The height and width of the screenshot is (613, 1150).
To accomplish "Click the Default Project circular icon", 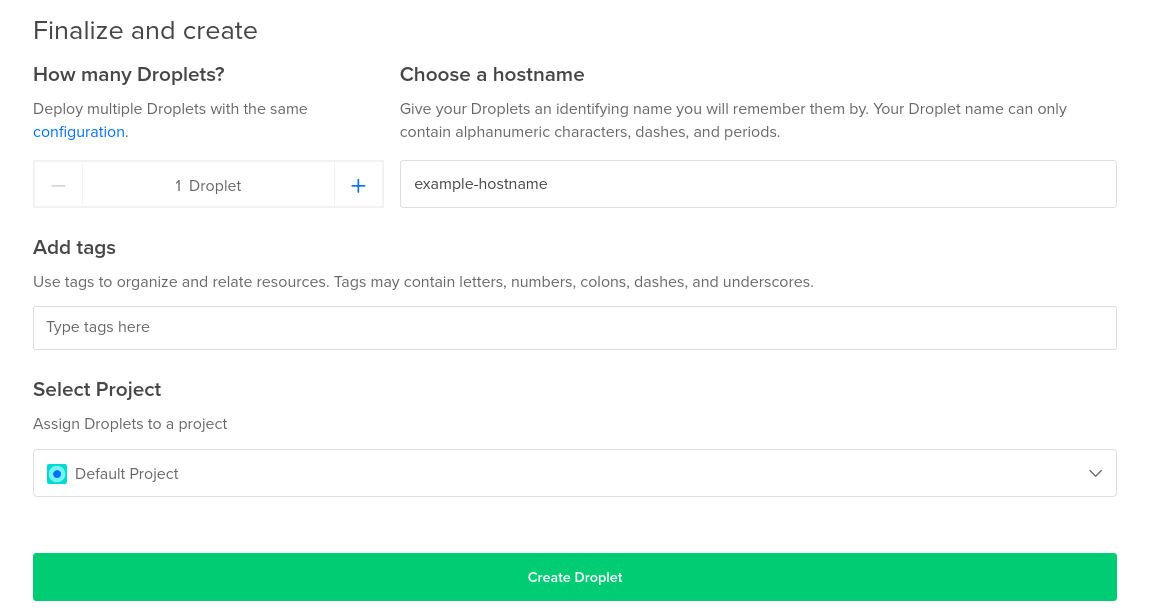I will tap(57, 474).
